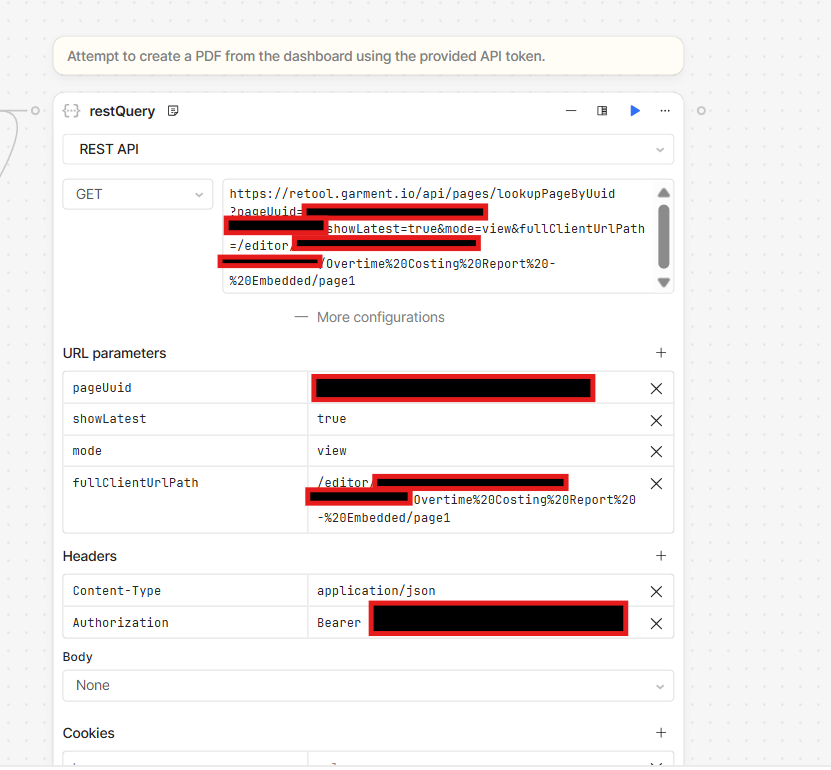Remove the mode parameter row
This screenshot has height=770, width=831.
[x=656, y=451]
